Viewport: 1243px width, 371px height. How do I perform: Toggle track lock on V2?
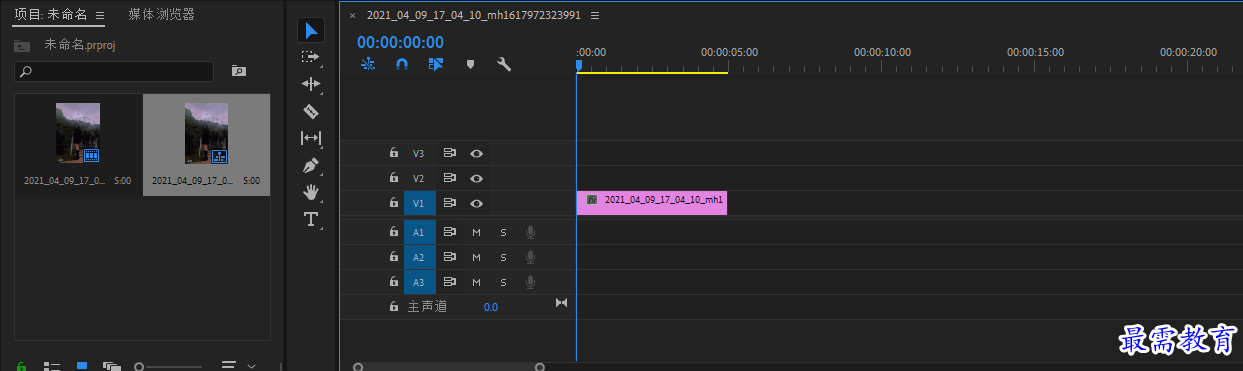click(394, 178)
